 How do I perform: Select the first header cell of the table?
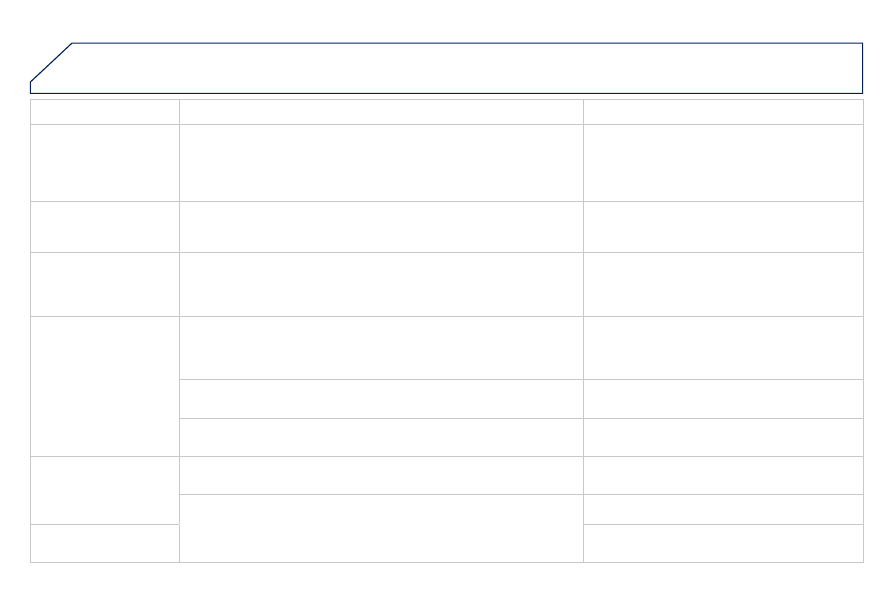[x=105, y=112]
